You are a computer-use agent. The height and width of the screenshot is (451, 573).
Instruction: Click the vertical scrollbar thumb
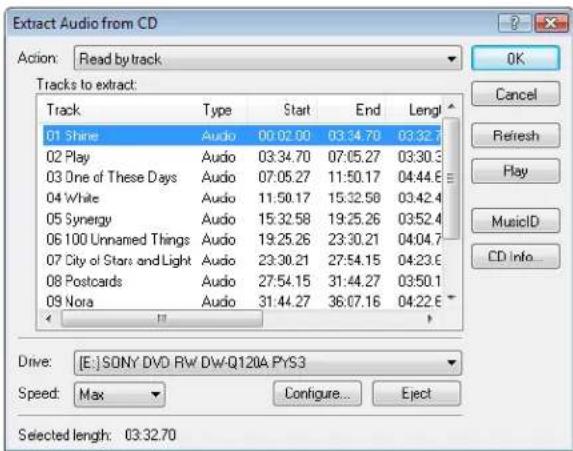point(452,178)
